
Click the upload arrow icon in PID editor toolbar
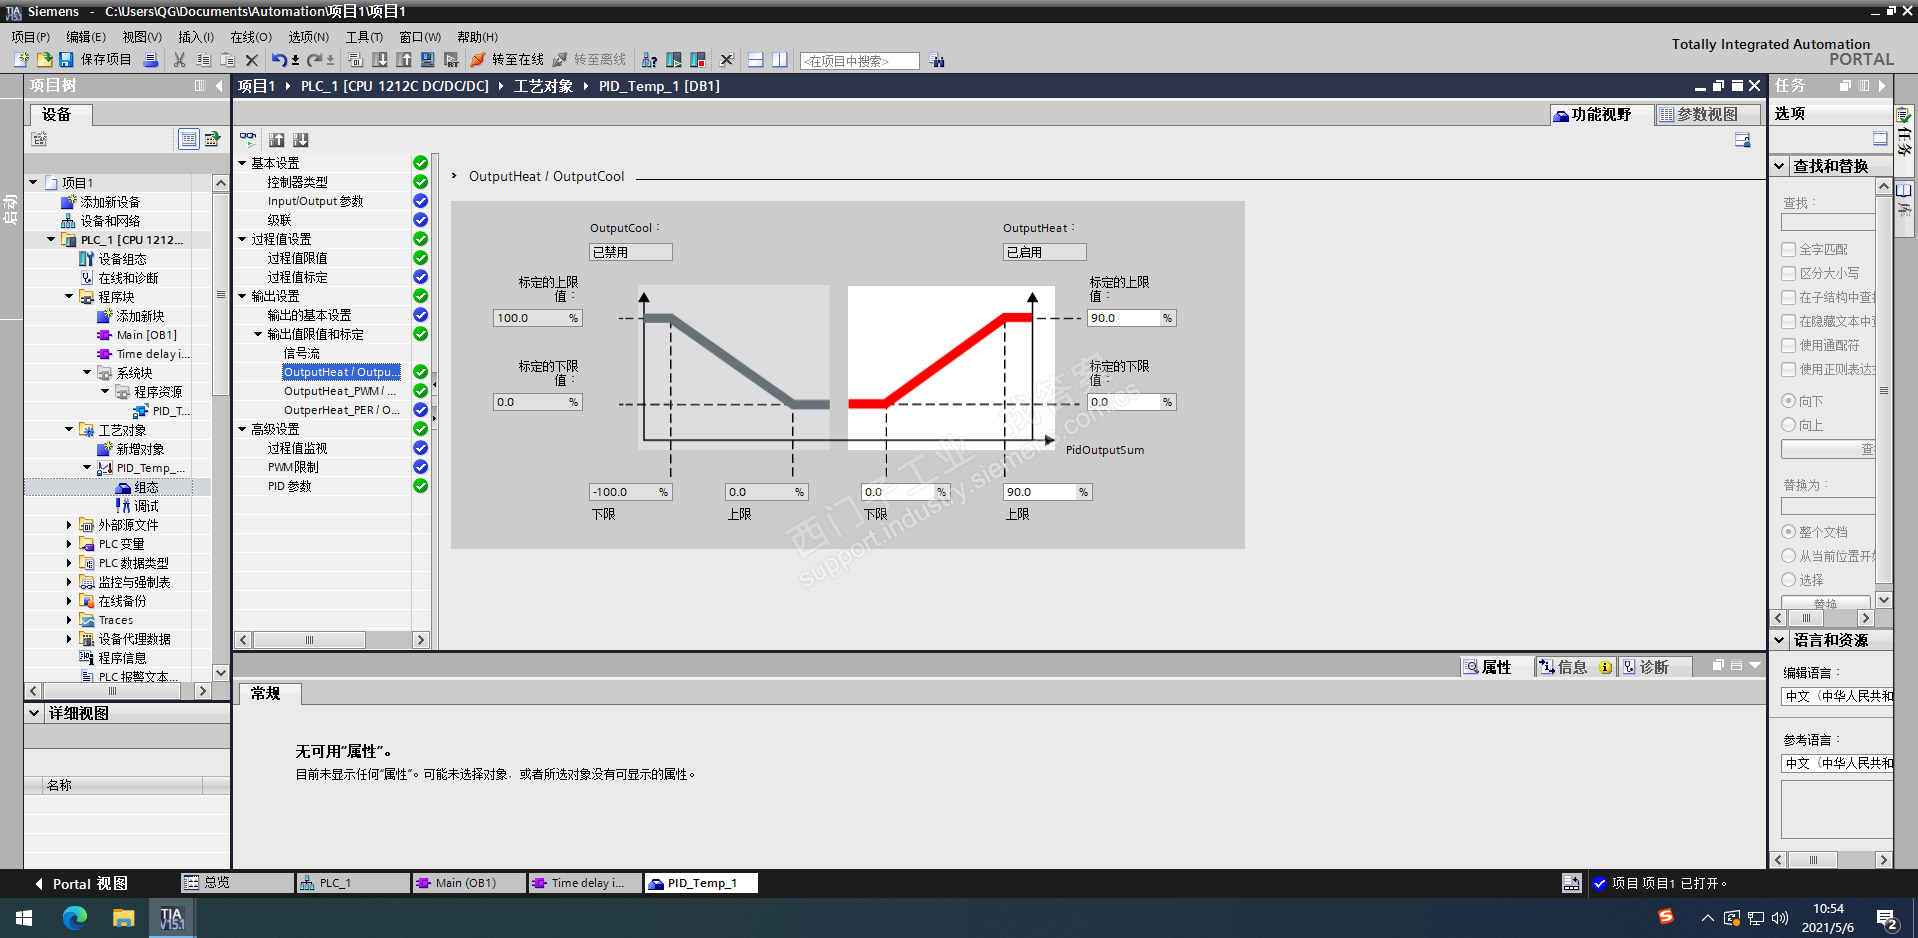pyautogui.click(x=277, y=140)
